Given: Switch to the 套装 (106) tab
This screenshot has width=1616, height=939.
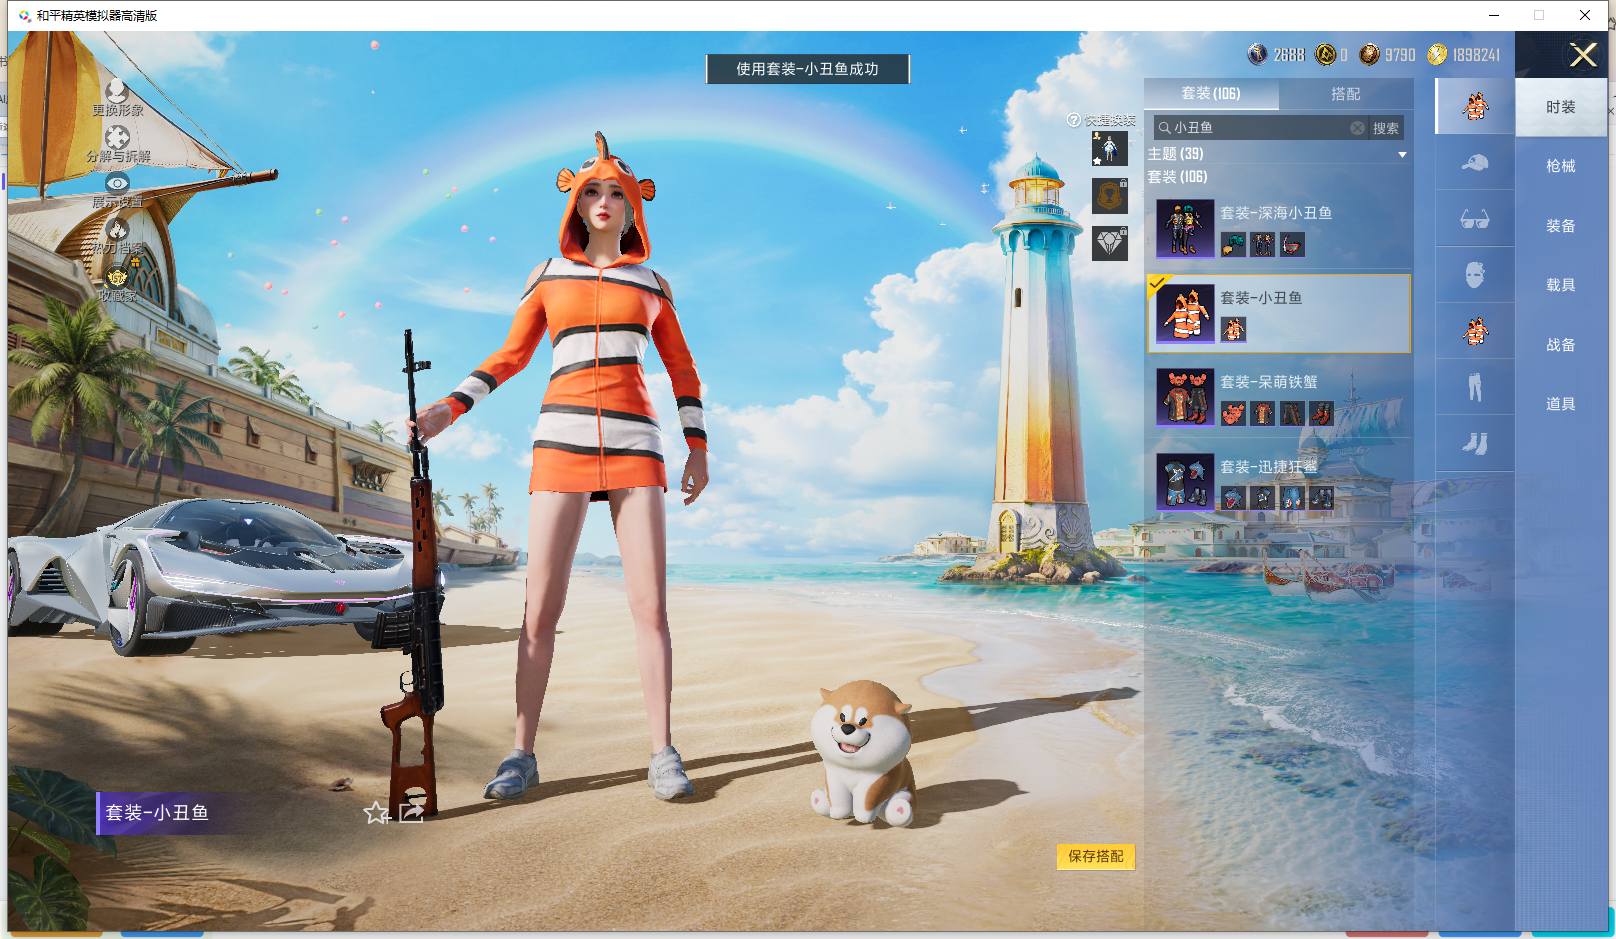Looking at the screenshot, I should [x=1211, y=93].
